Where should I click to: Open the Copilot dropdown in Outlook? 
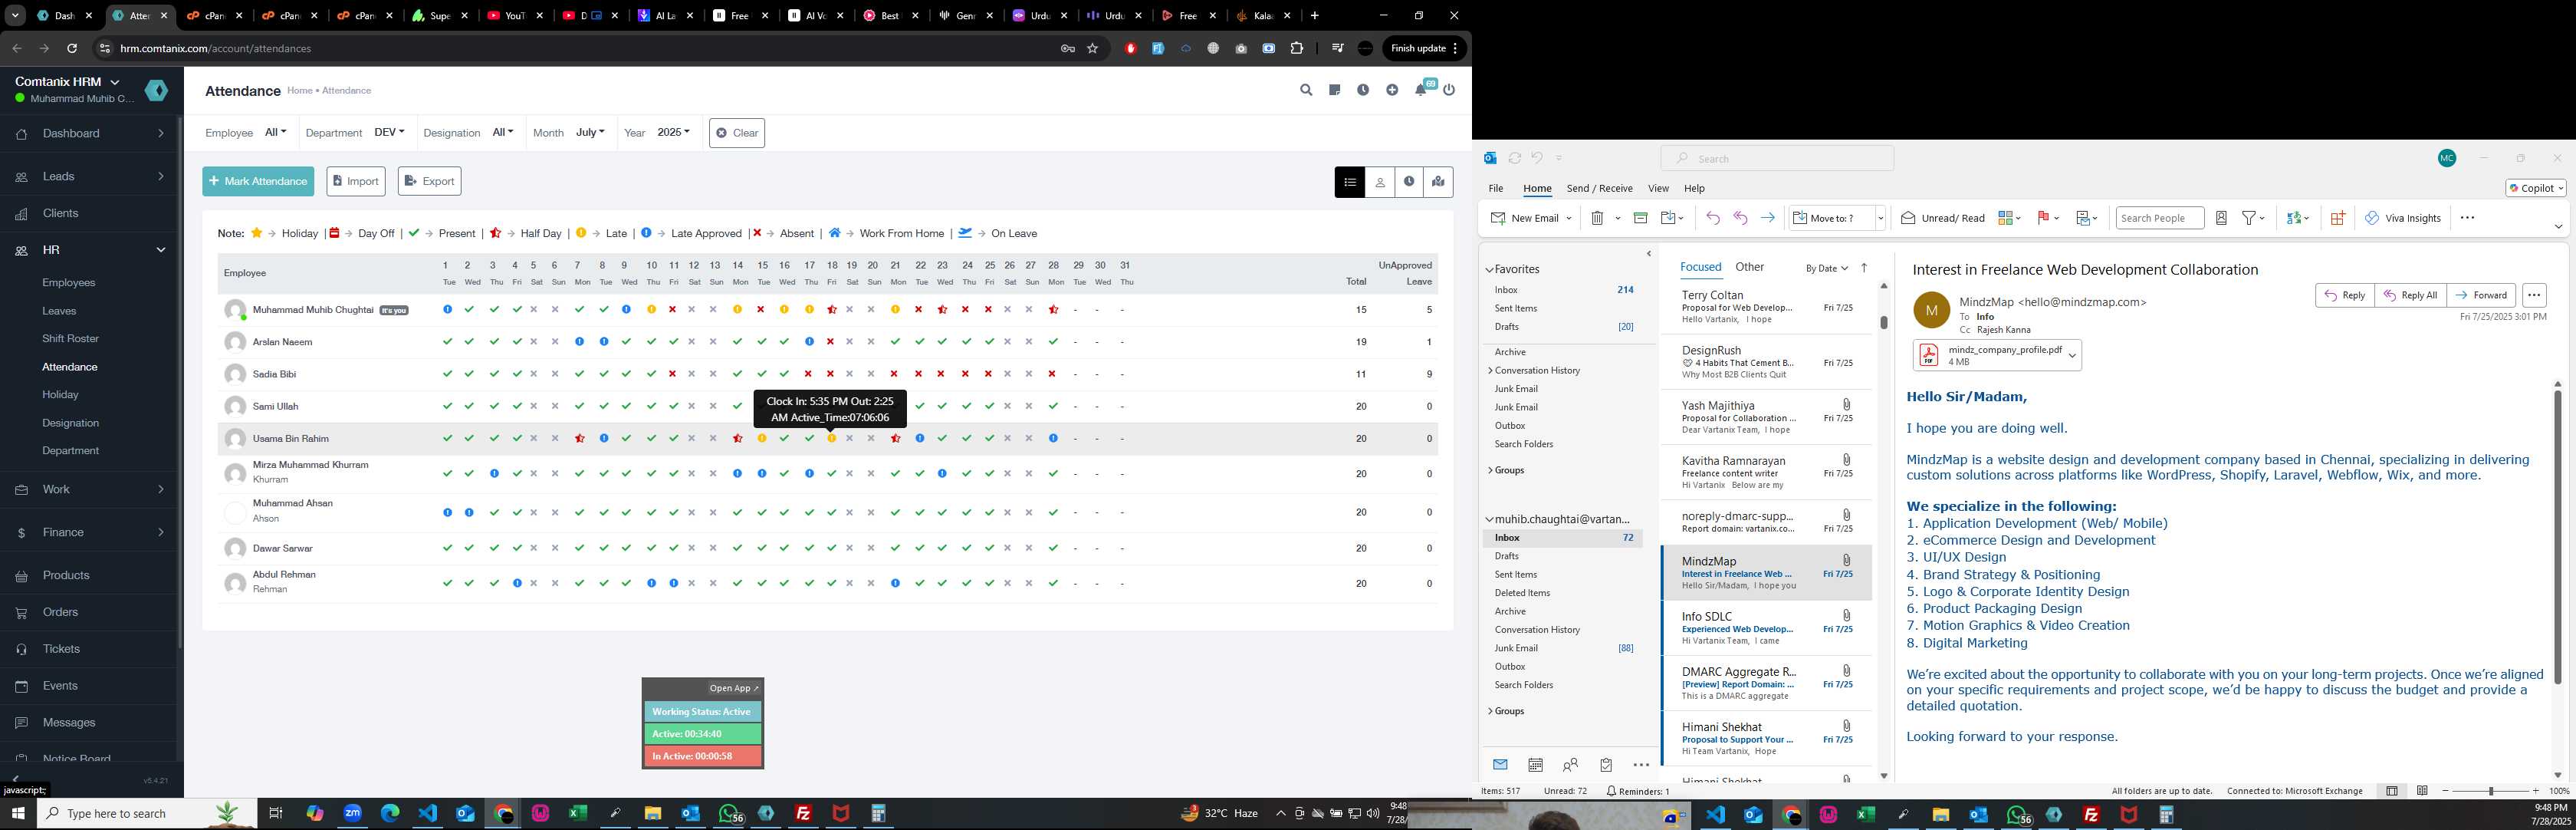(2535, 188)
